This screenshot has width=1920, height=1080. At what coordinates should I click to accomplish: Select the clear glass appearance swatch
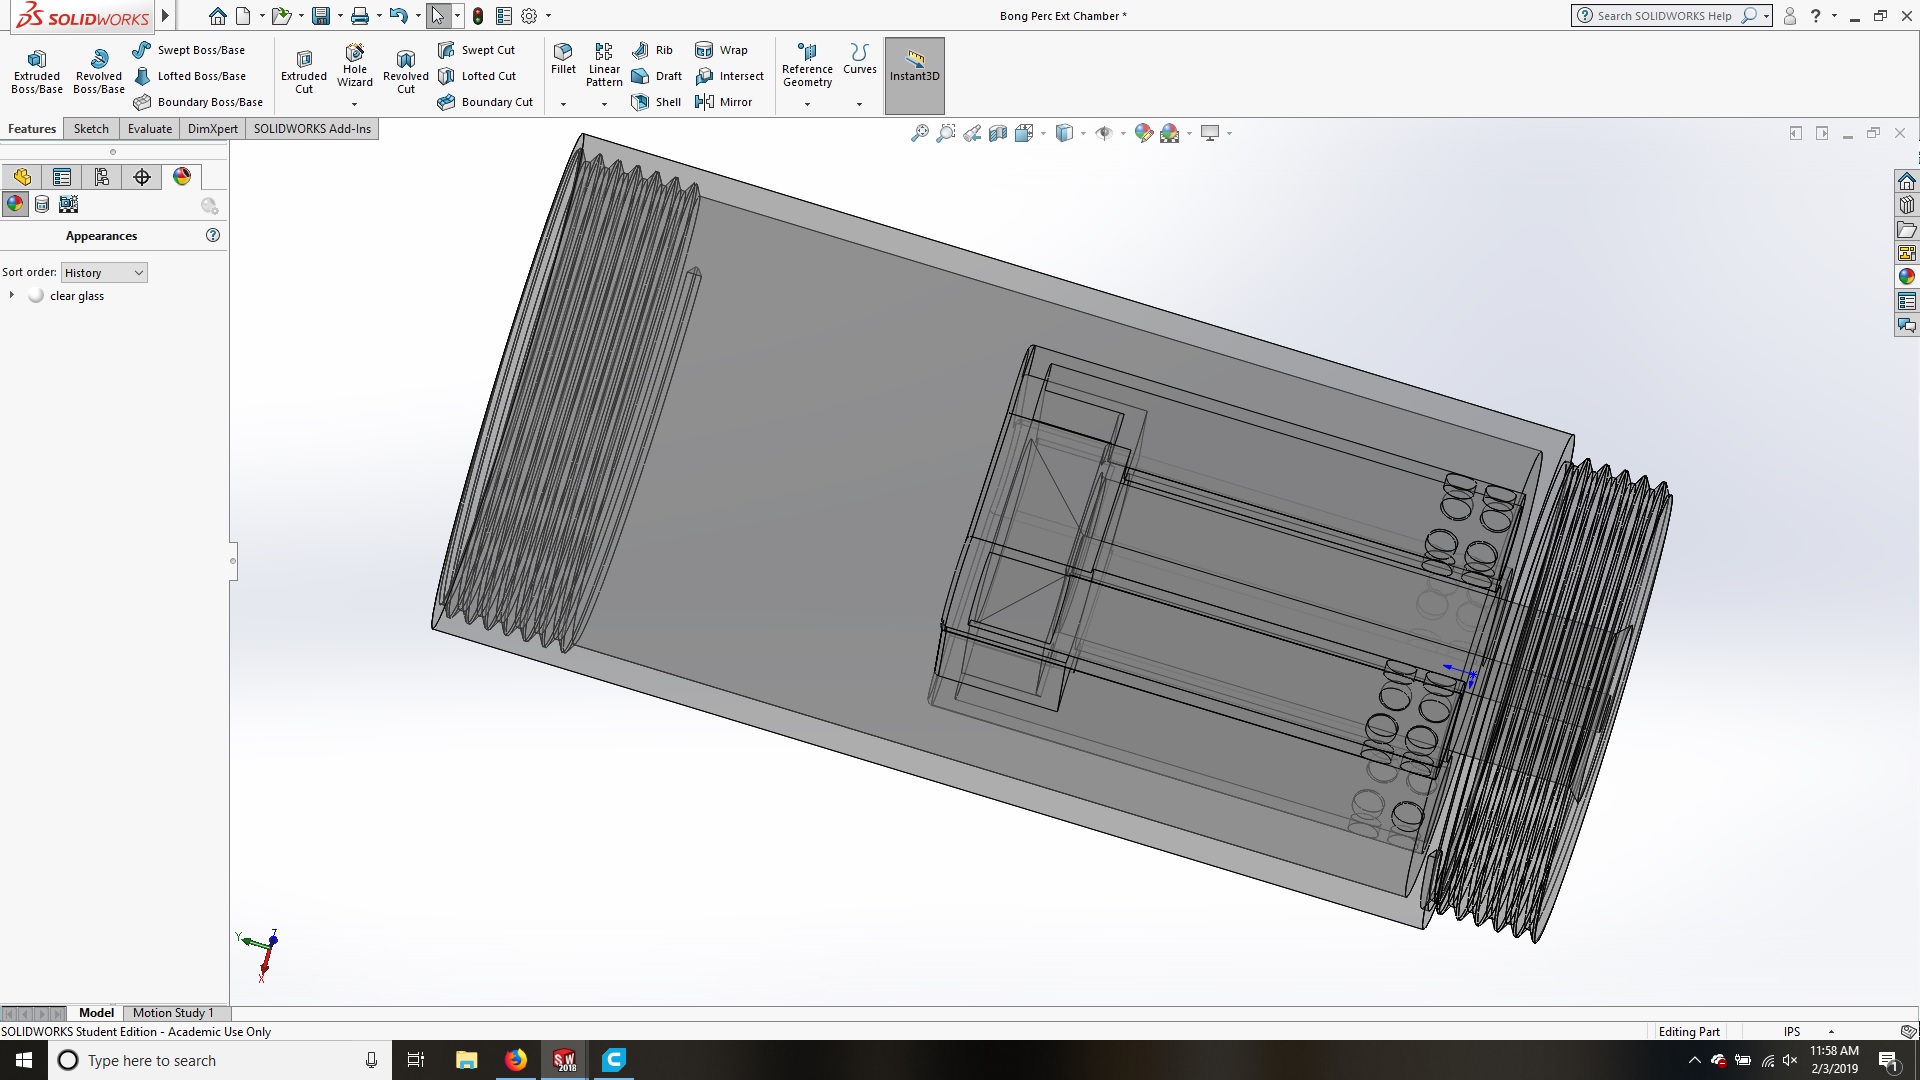click(x=36, y=296)
